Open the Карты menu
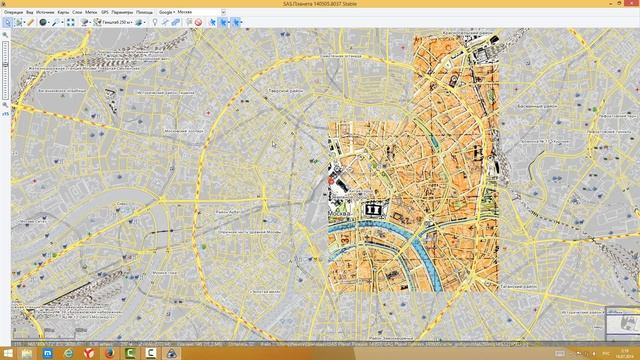 [x=63, y=12]
